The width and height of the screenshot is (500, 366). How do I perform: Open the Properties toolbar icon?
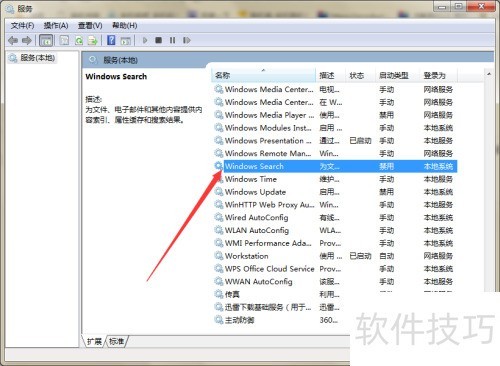[x=64, y=41]
